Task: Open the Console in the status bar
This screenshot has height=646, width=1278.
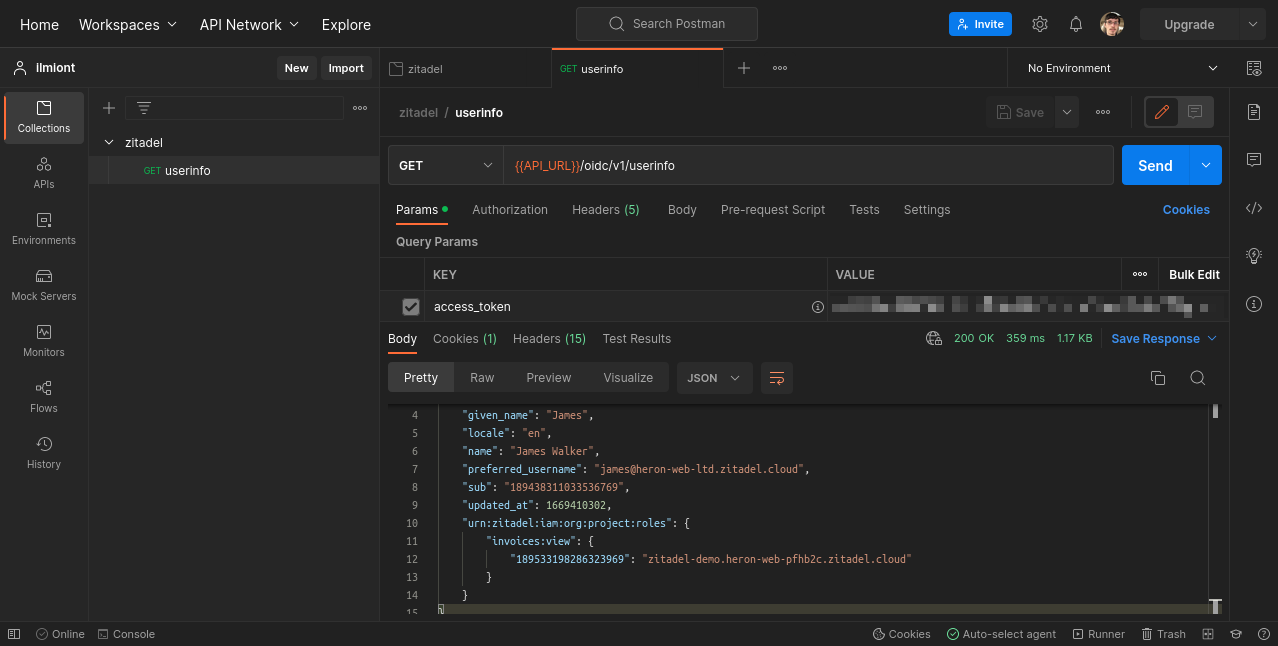Action: point(126,634)
